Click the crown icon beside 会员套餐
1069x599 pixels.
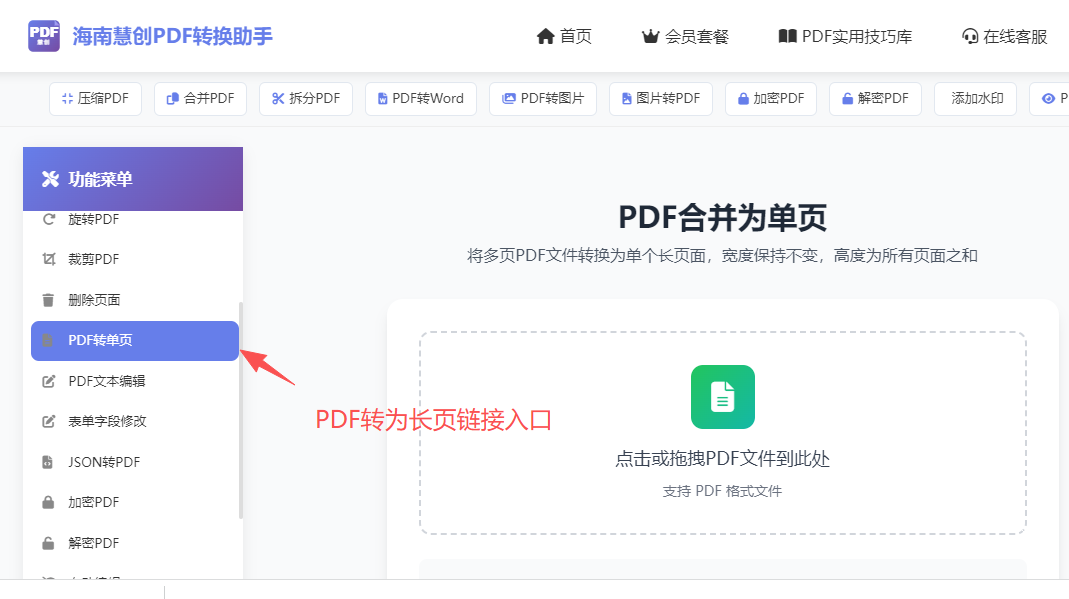pyautogui.click(x=650, y=36)
